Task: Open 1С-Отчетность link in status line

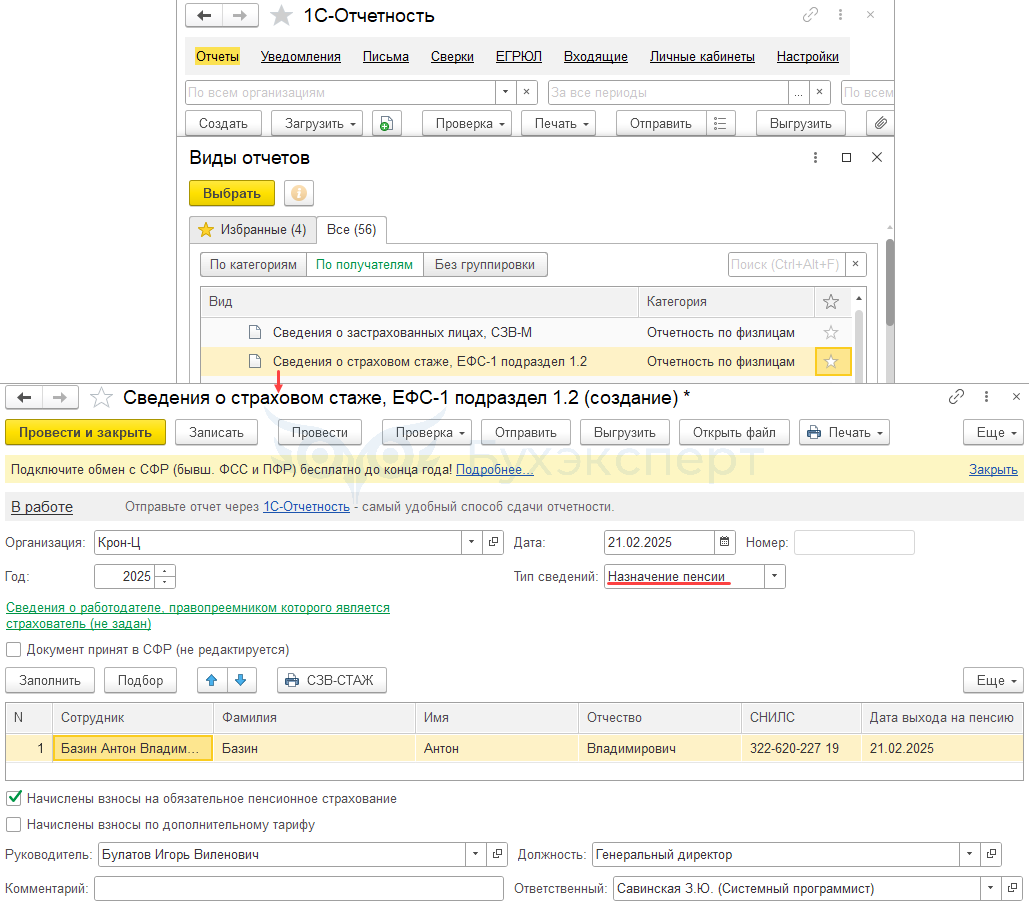Action: coord(306,507)
